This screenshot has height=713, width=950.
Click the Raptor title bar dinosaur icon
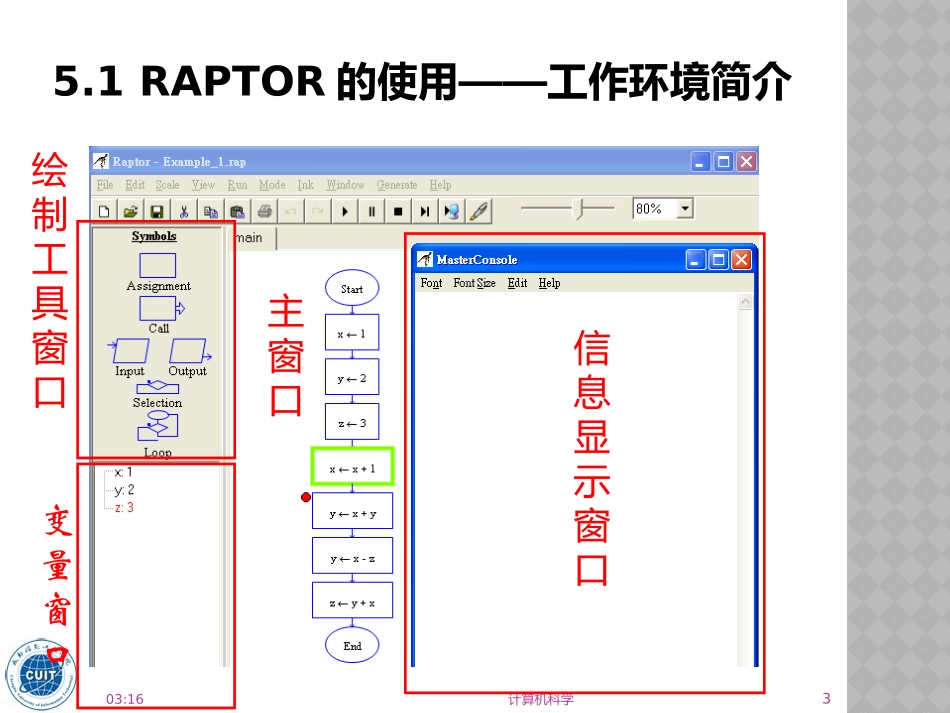click(x=101, y=161)
